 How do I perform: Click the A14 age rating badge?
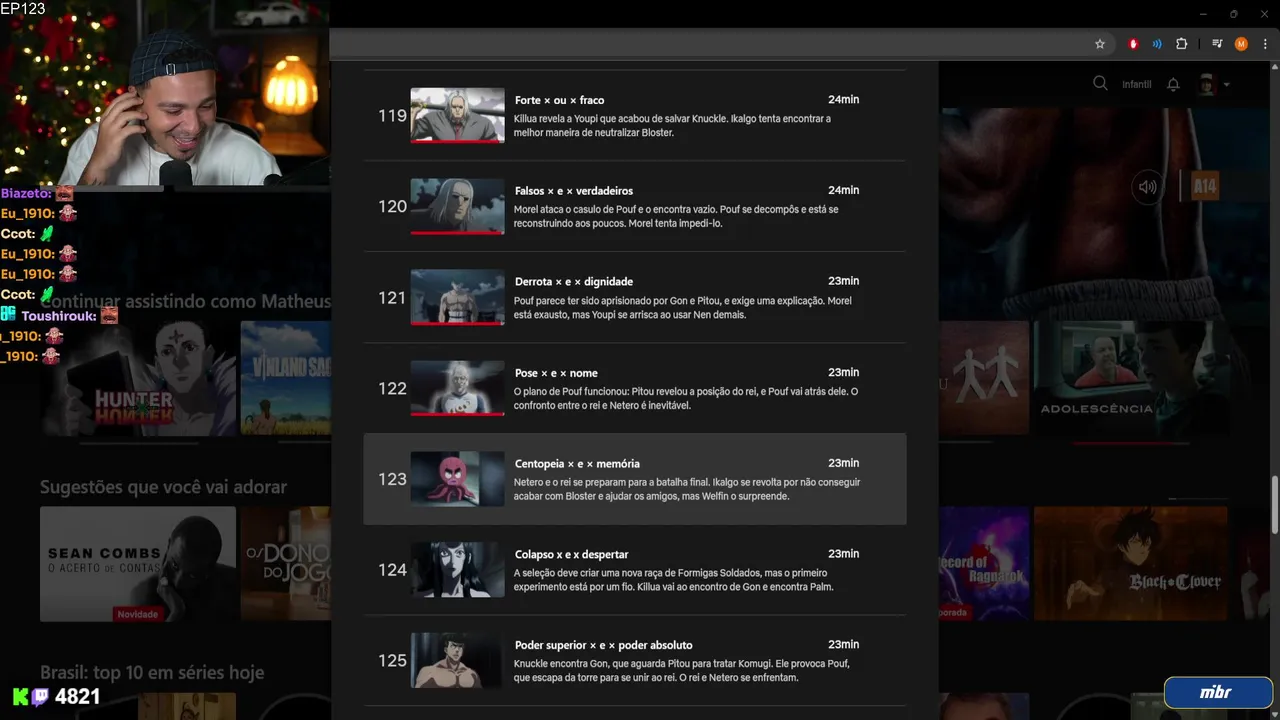1205,186
